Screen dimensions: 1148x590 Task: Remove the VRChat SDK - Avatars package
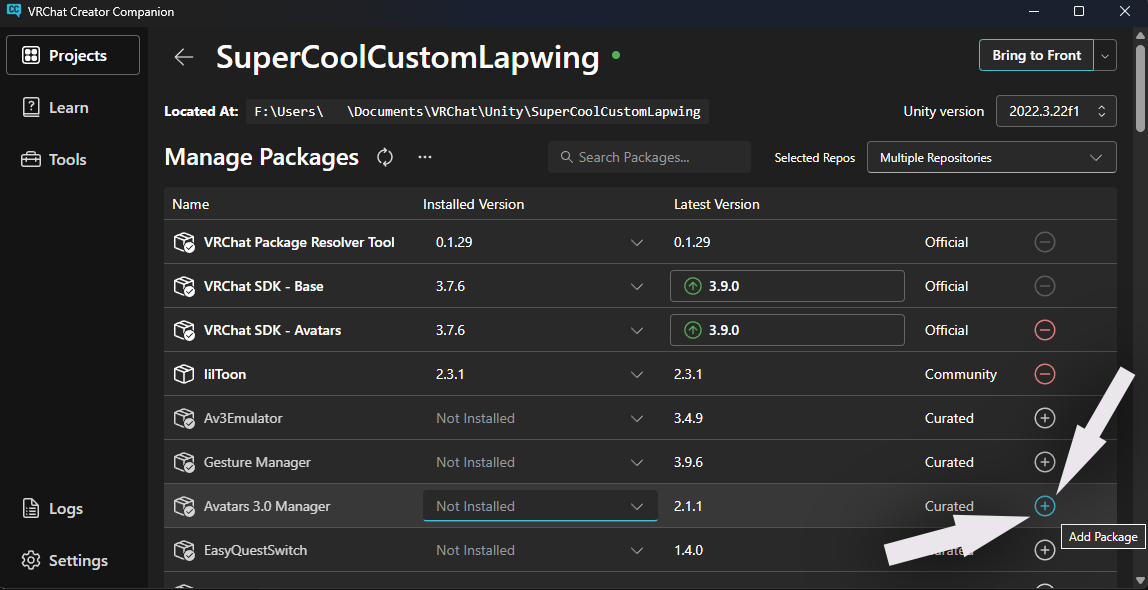1044,330
